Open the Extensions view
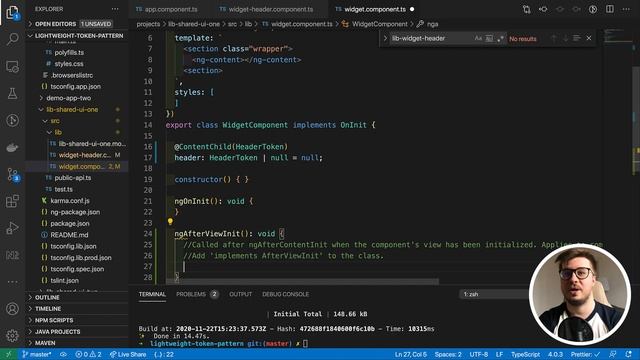640x360 pixels. tap(13, 201)
